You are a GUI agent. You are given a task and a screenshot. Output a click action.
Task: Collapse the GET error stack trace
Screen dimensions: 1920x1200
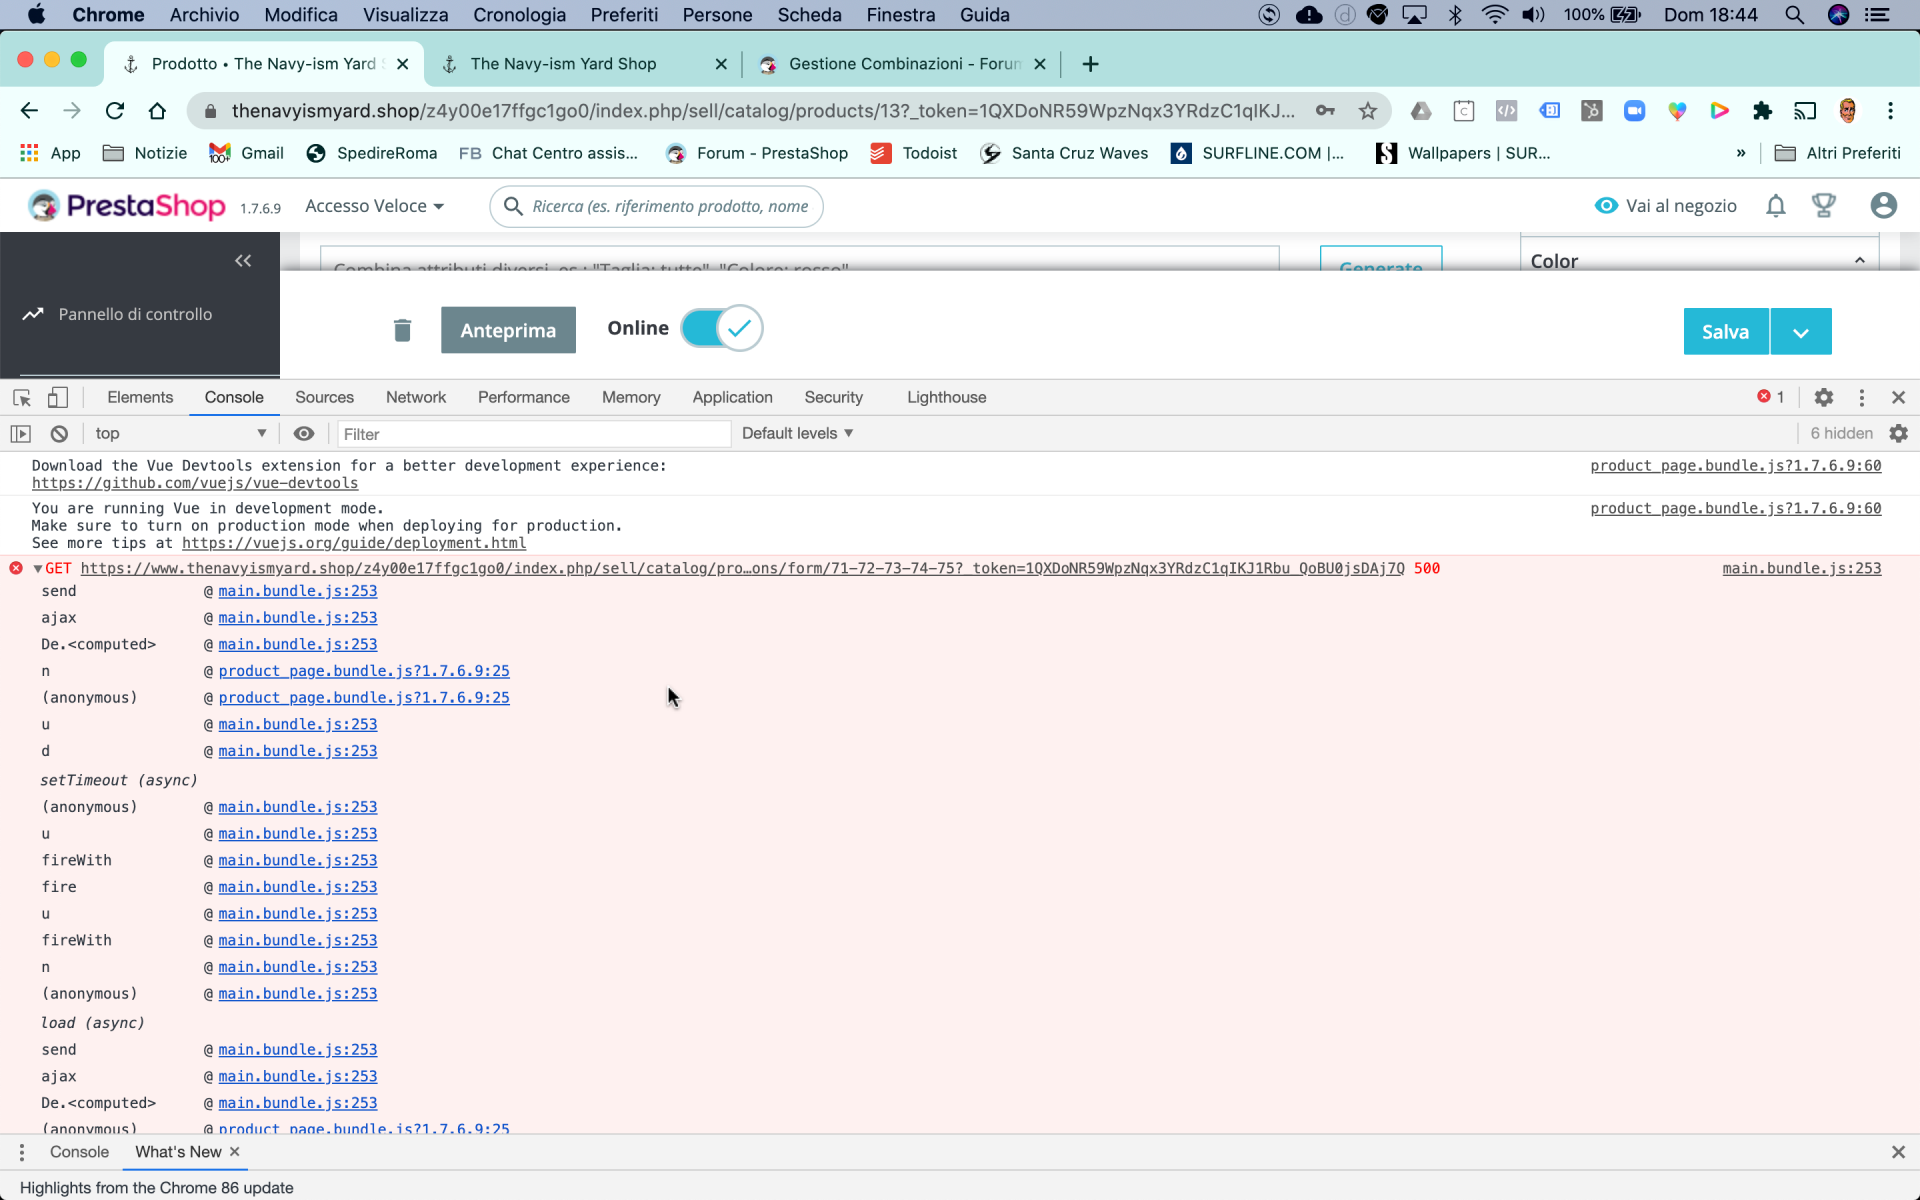[38, 568]
